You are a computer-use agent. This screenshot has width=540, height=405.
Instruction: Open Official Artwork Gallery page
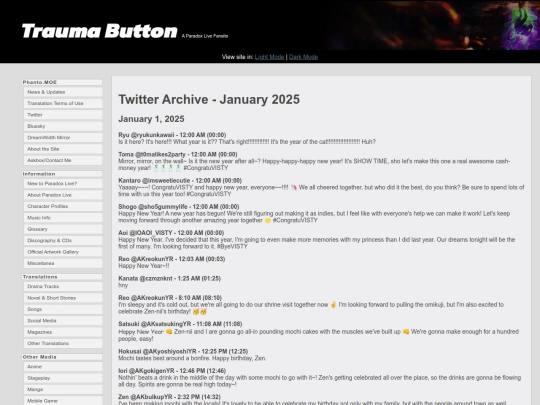click(x=63, y=252)
